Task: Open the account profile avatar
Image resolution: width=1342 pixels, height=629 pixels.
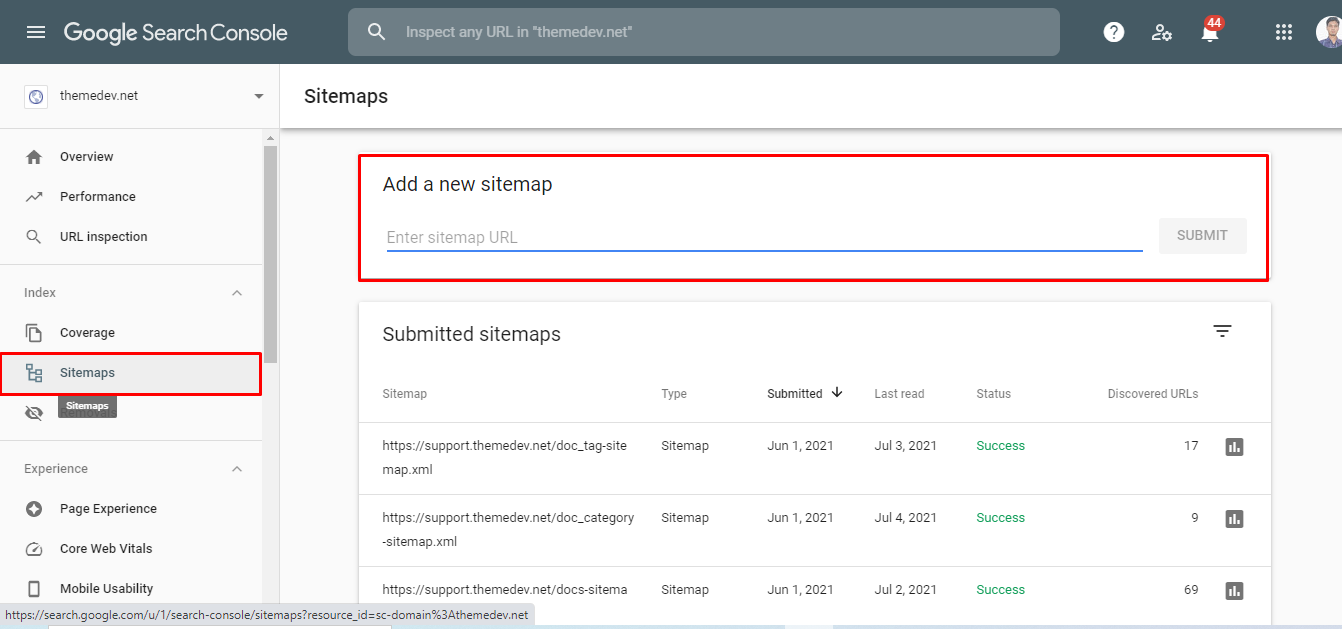Action: [x=1329, y=32]
